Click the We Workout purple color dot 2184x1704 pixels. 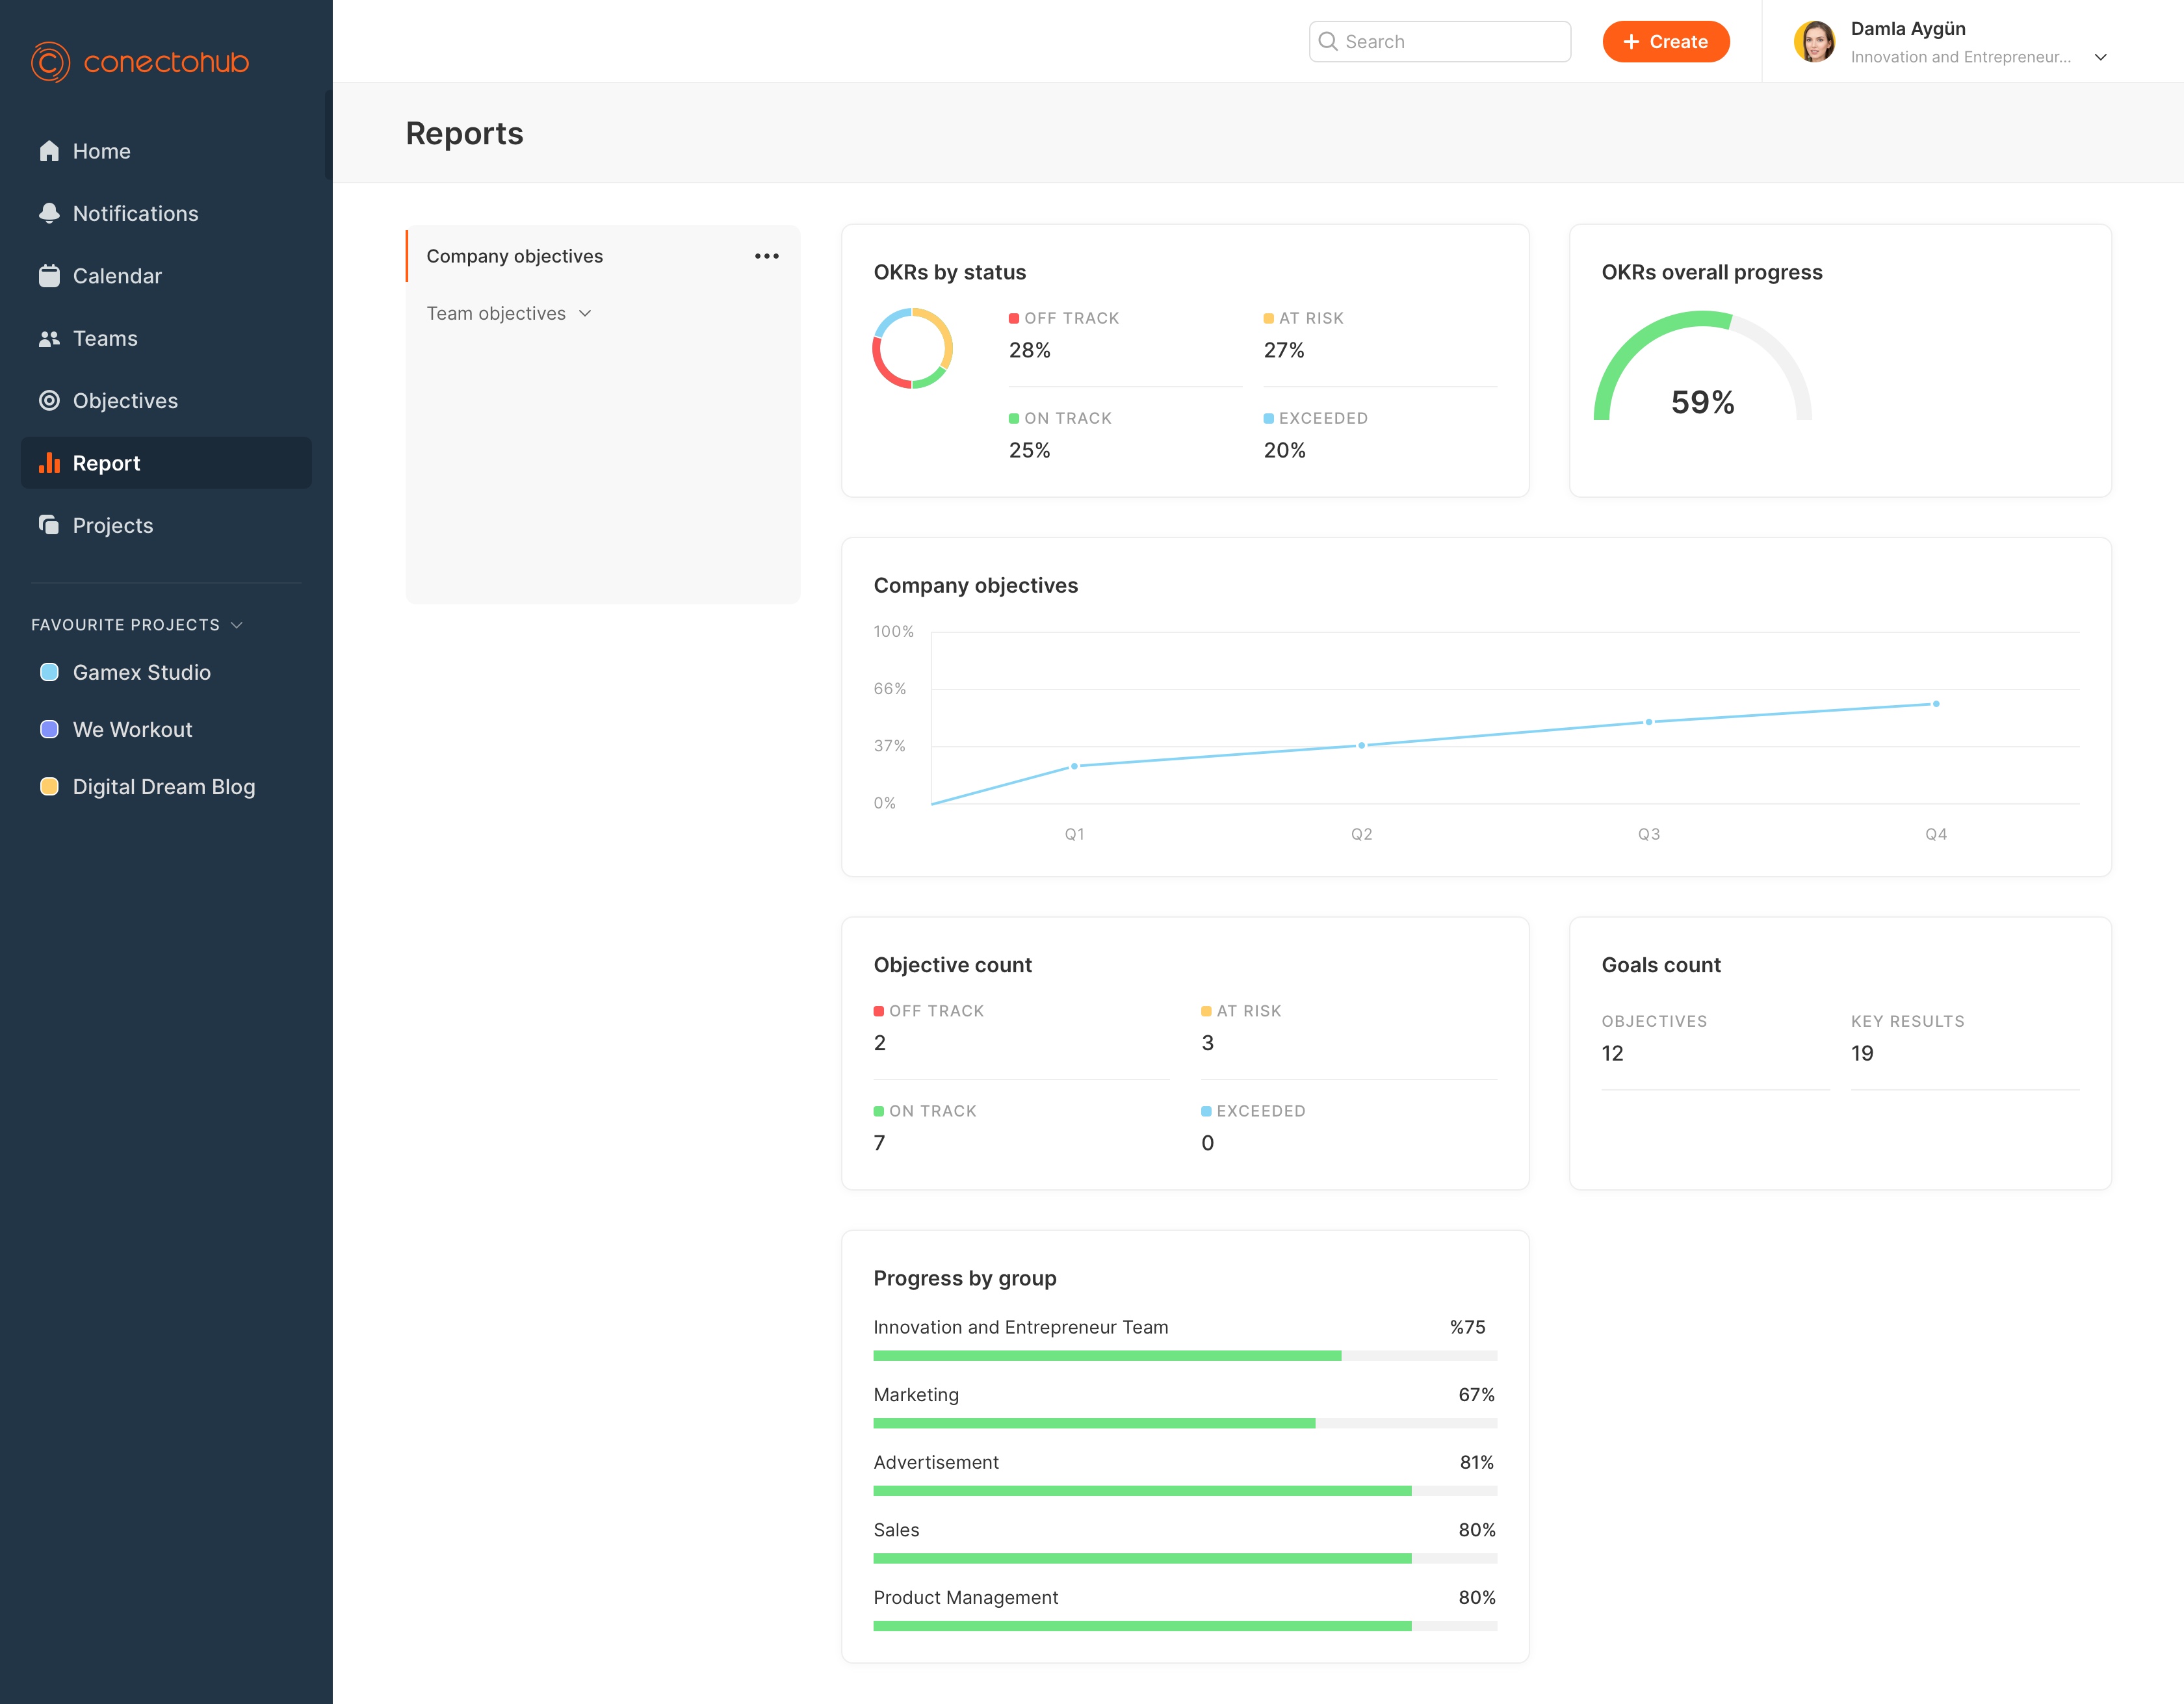click(x=49, y=729)
